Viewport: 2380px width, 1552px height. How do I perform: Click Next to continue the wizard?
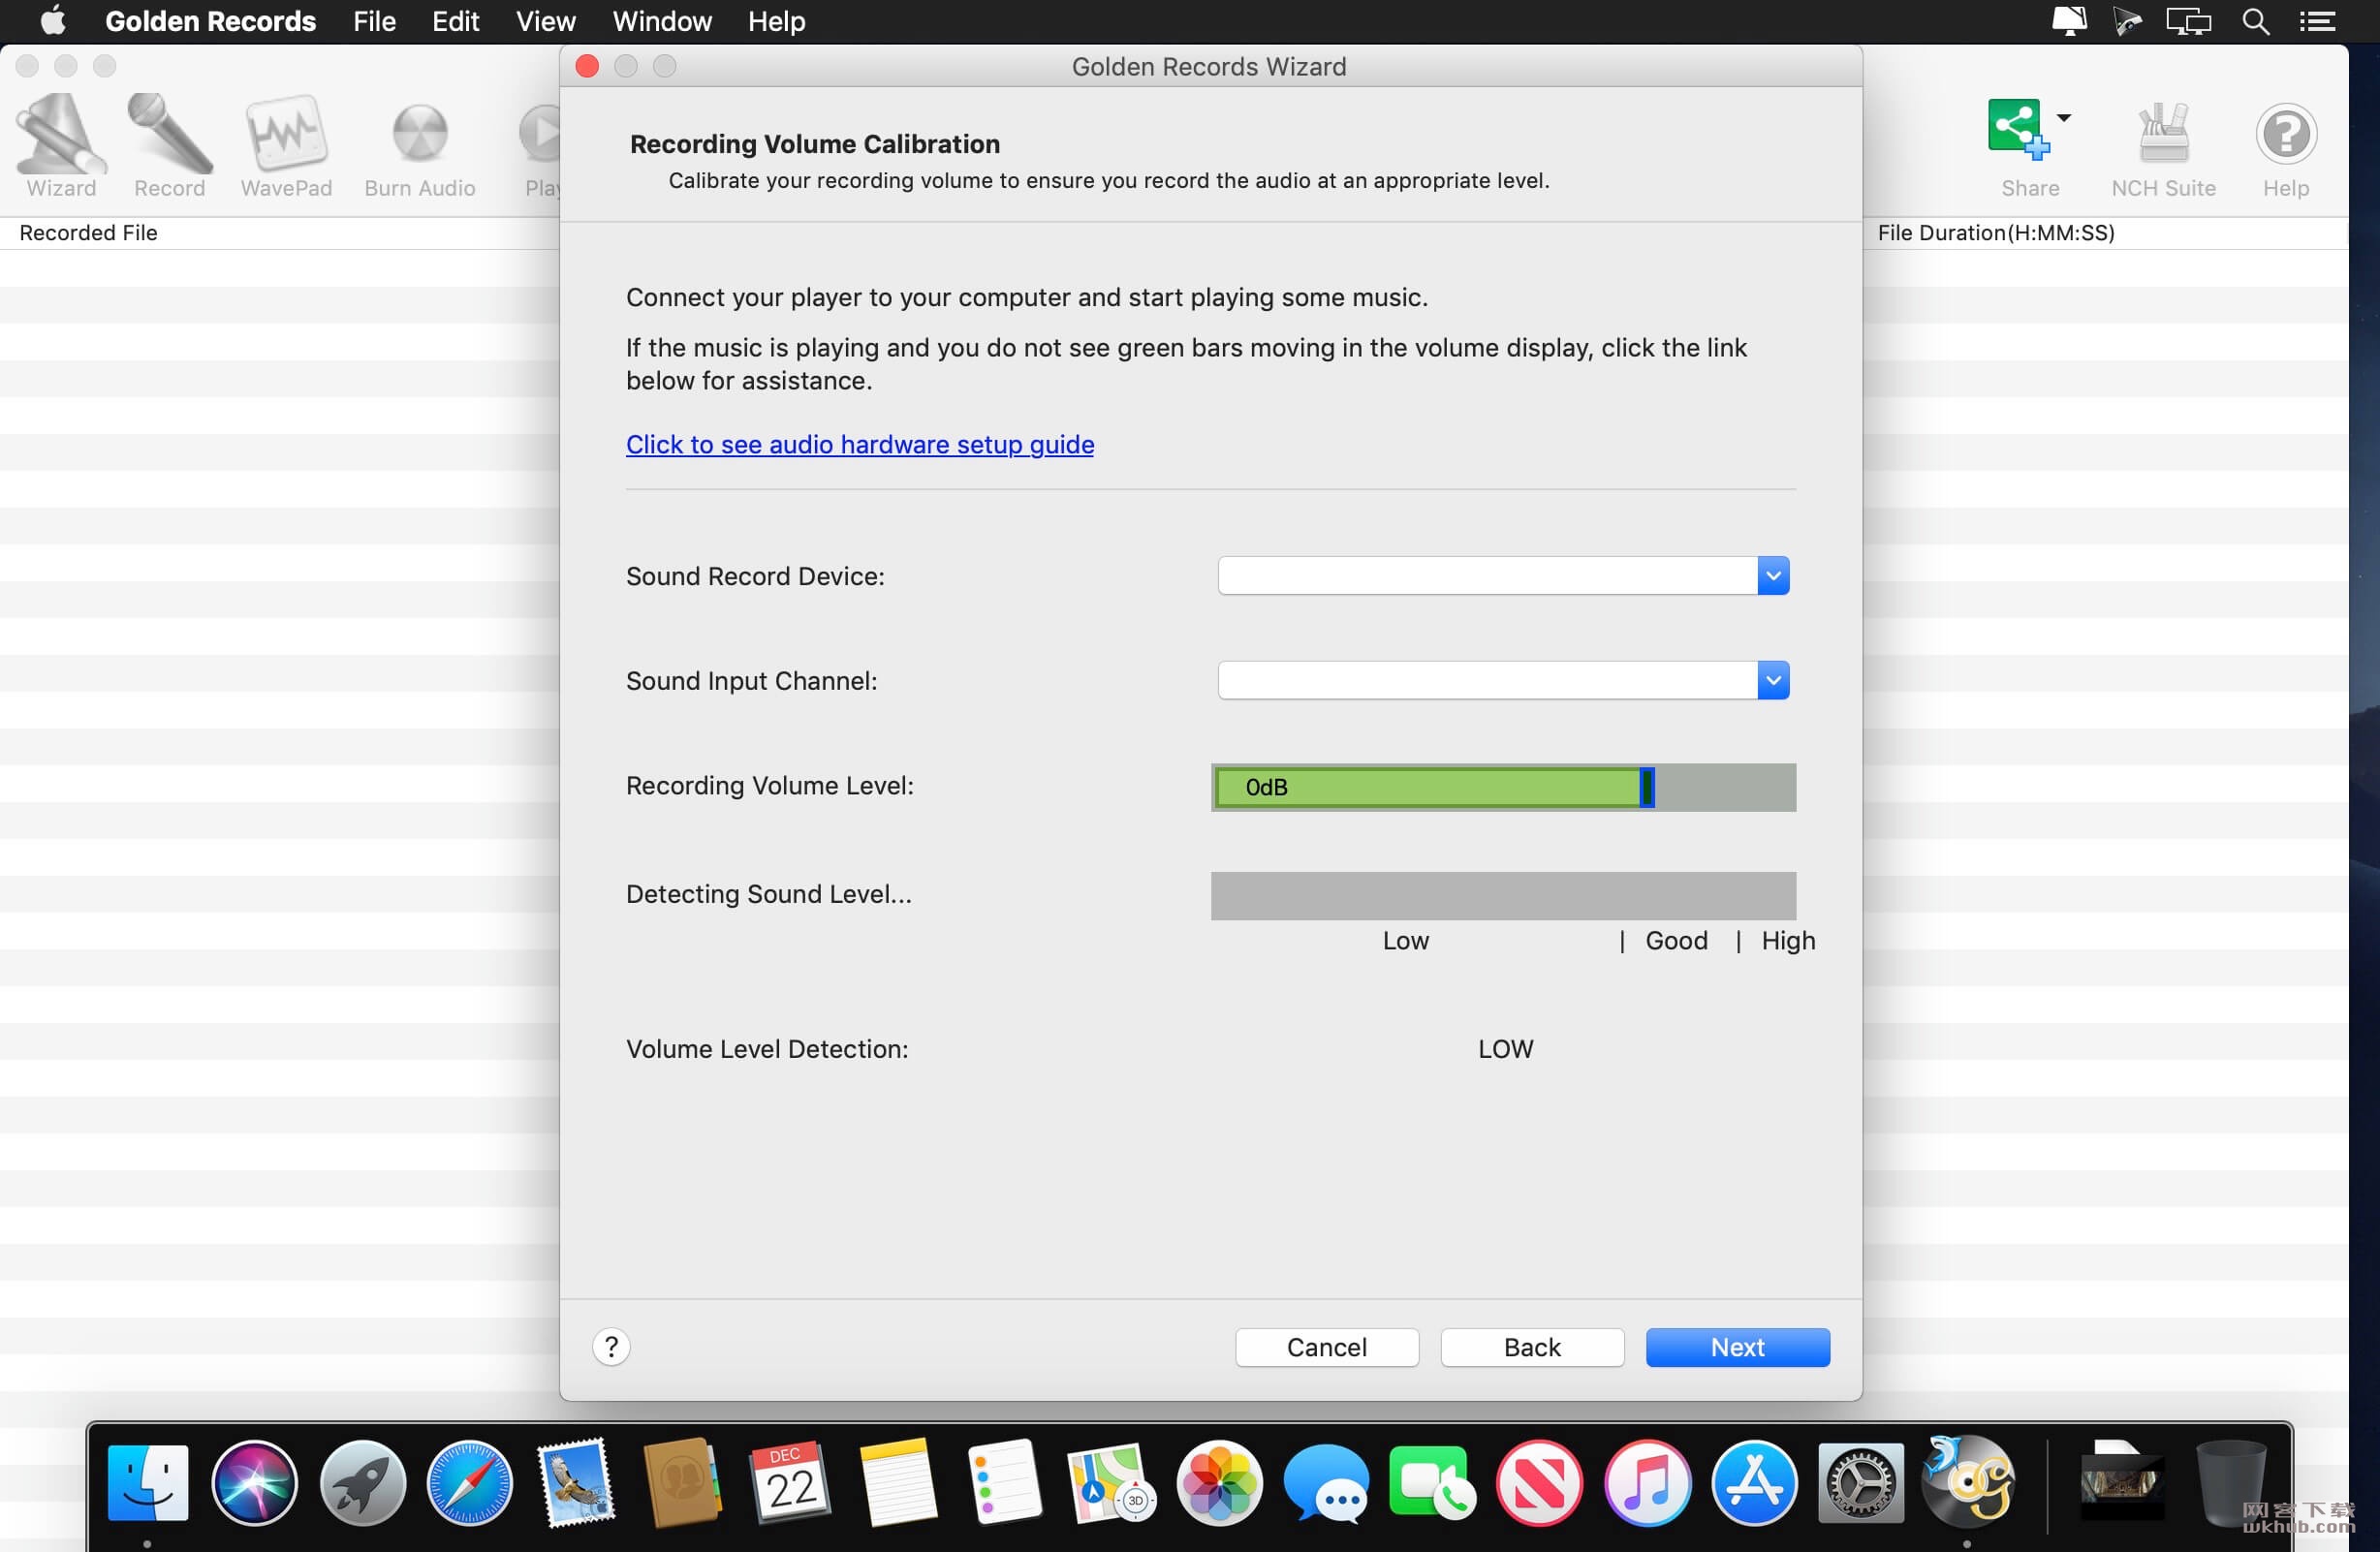(x=1737, y=1346)
